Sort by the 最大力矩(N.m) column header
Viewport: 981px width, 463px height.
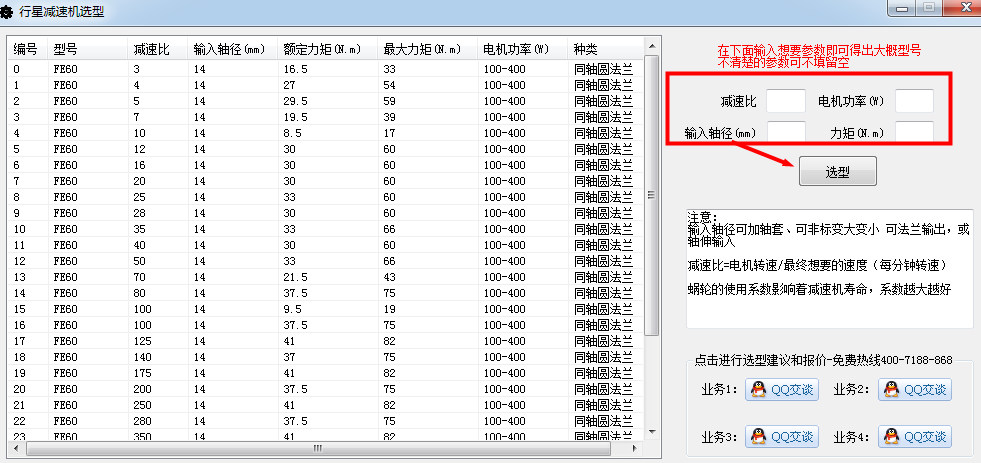click(x=427, y=49)
